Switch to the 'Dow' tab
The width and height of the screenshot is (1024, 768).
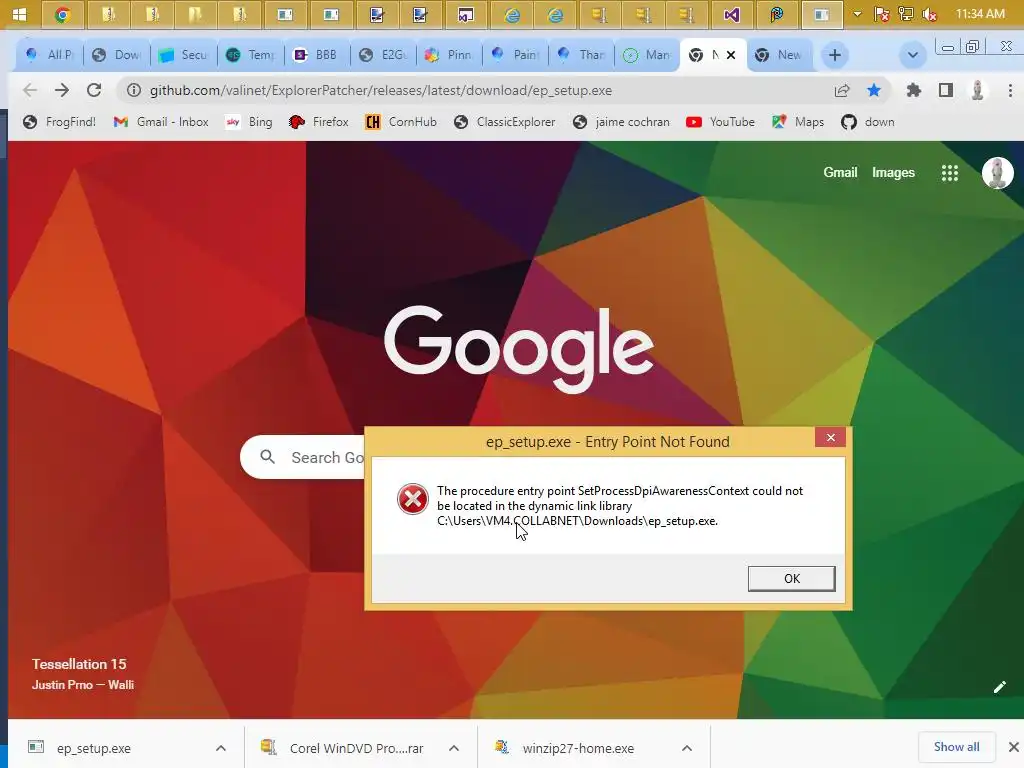point(117,55)
